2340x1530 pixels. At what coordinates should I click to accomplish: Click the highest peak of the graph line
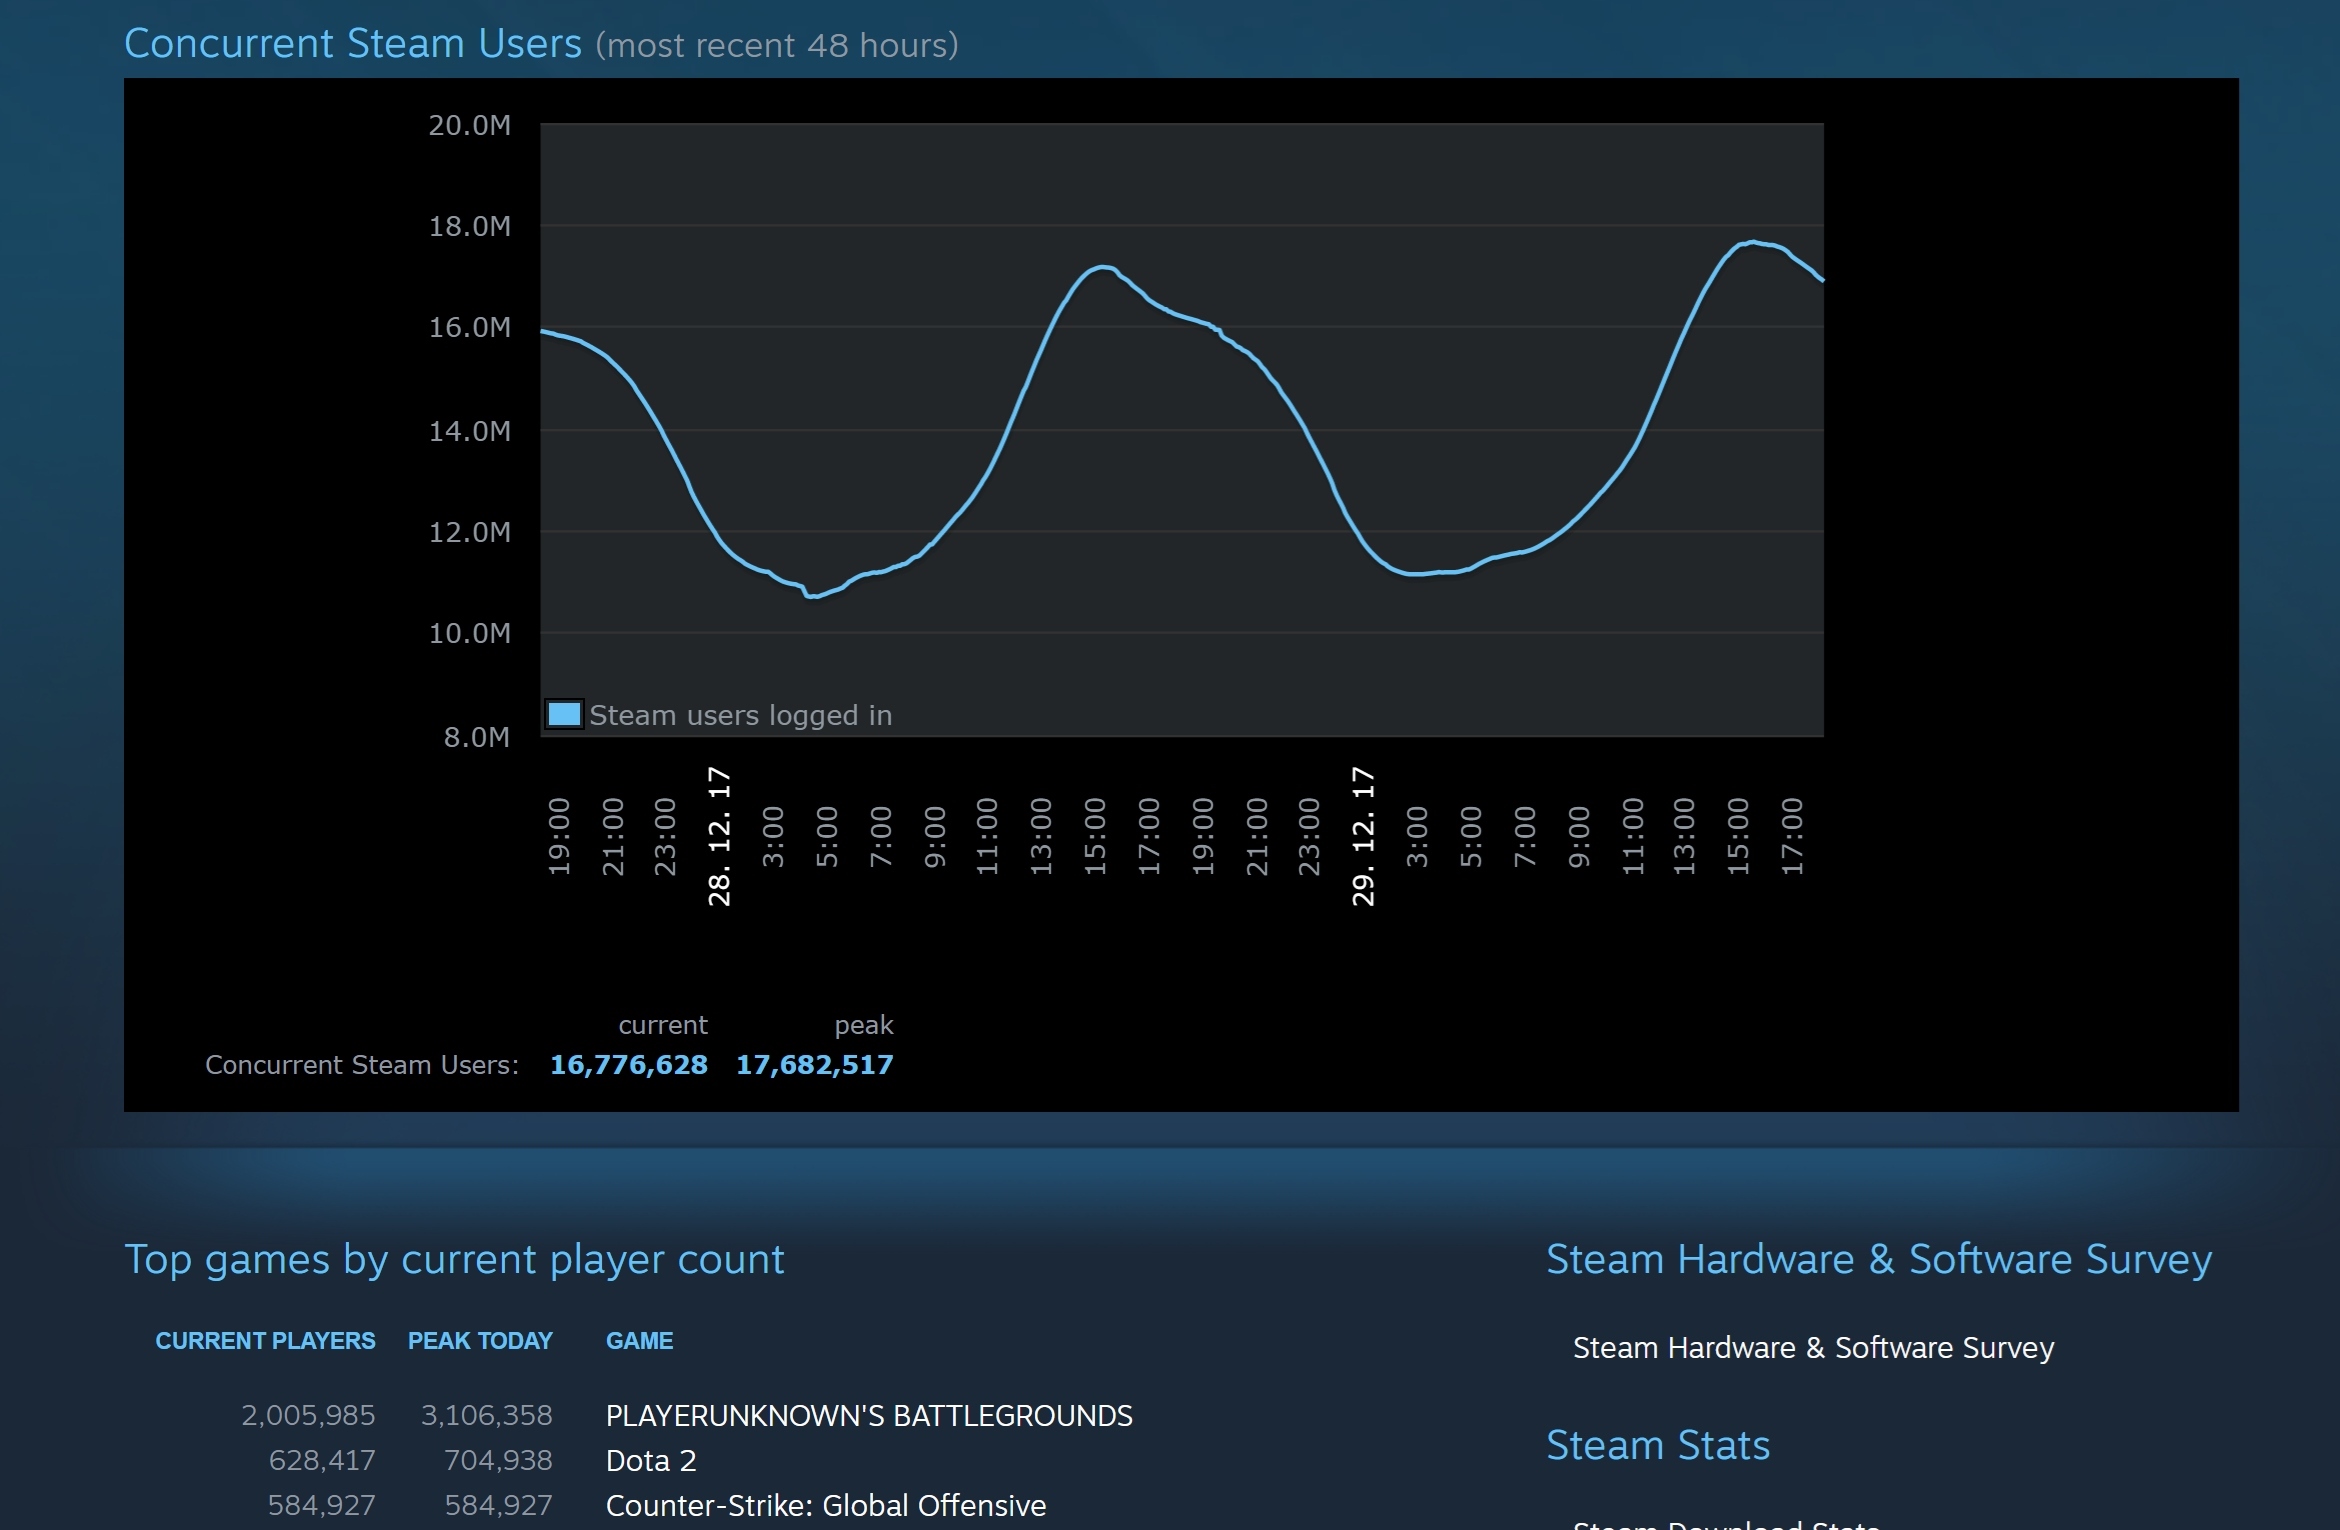[1752, 242]
